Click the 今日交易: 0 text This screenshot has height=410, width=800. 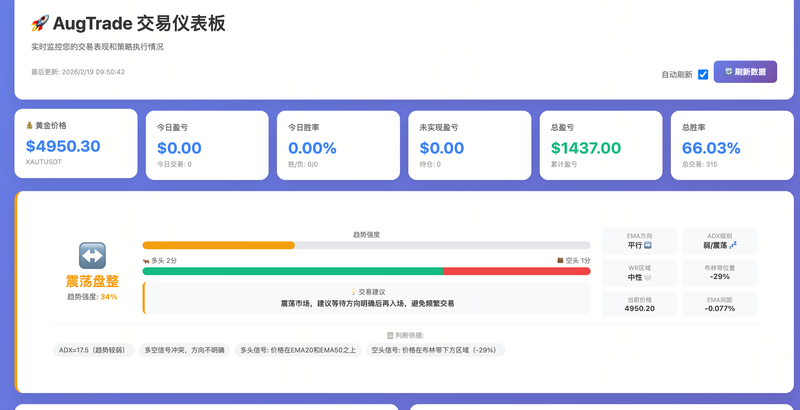coord(174,164)
